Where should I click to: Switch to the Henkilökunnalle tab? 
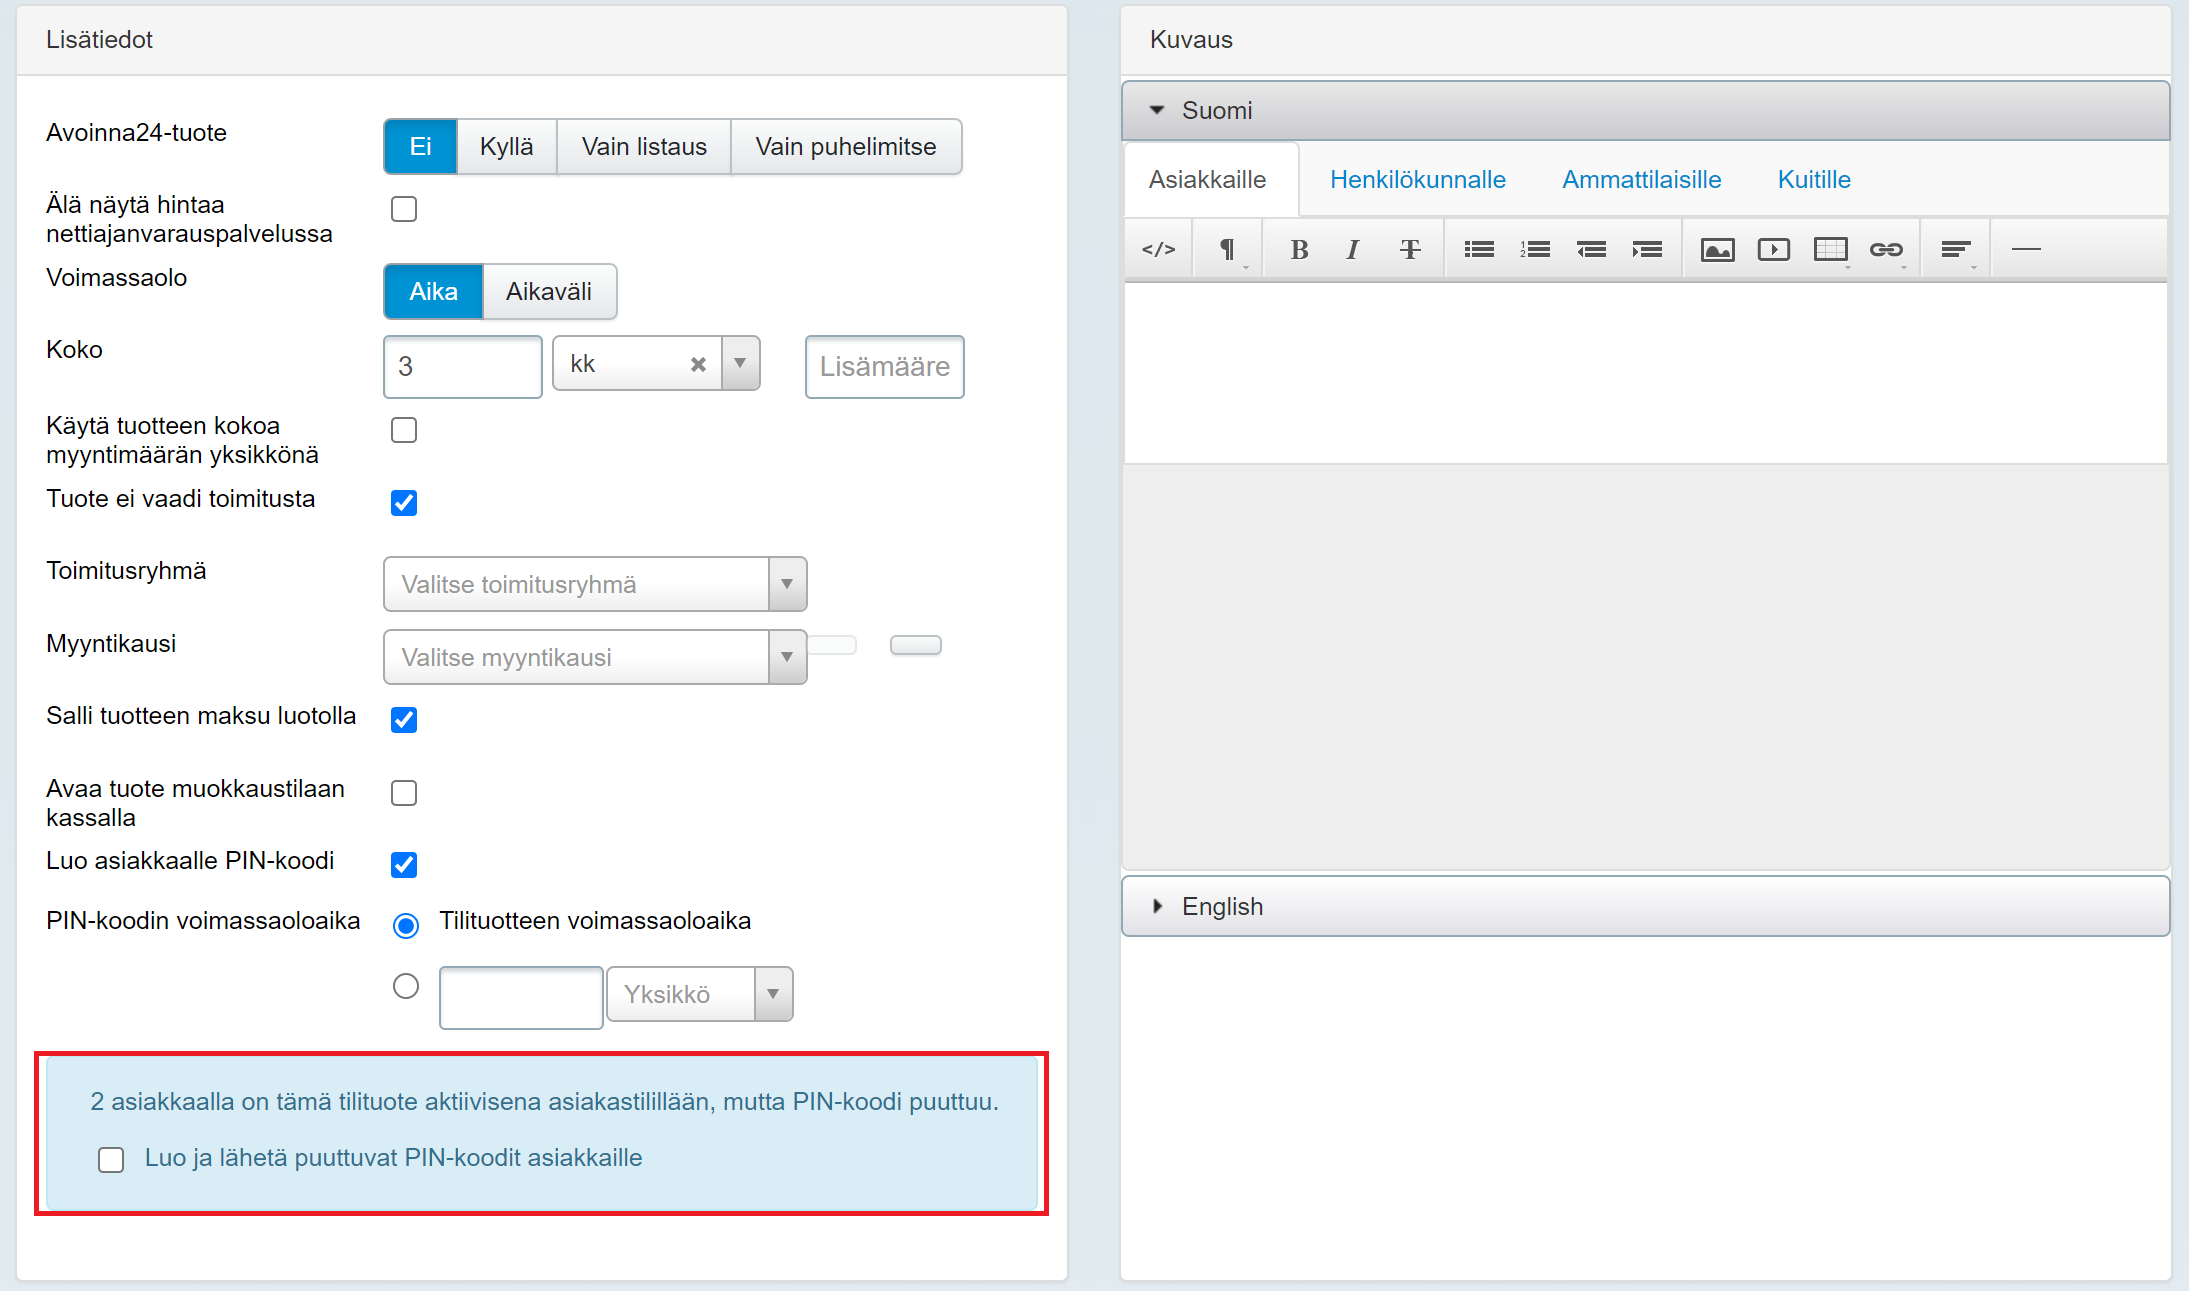tap(1417, 180)
